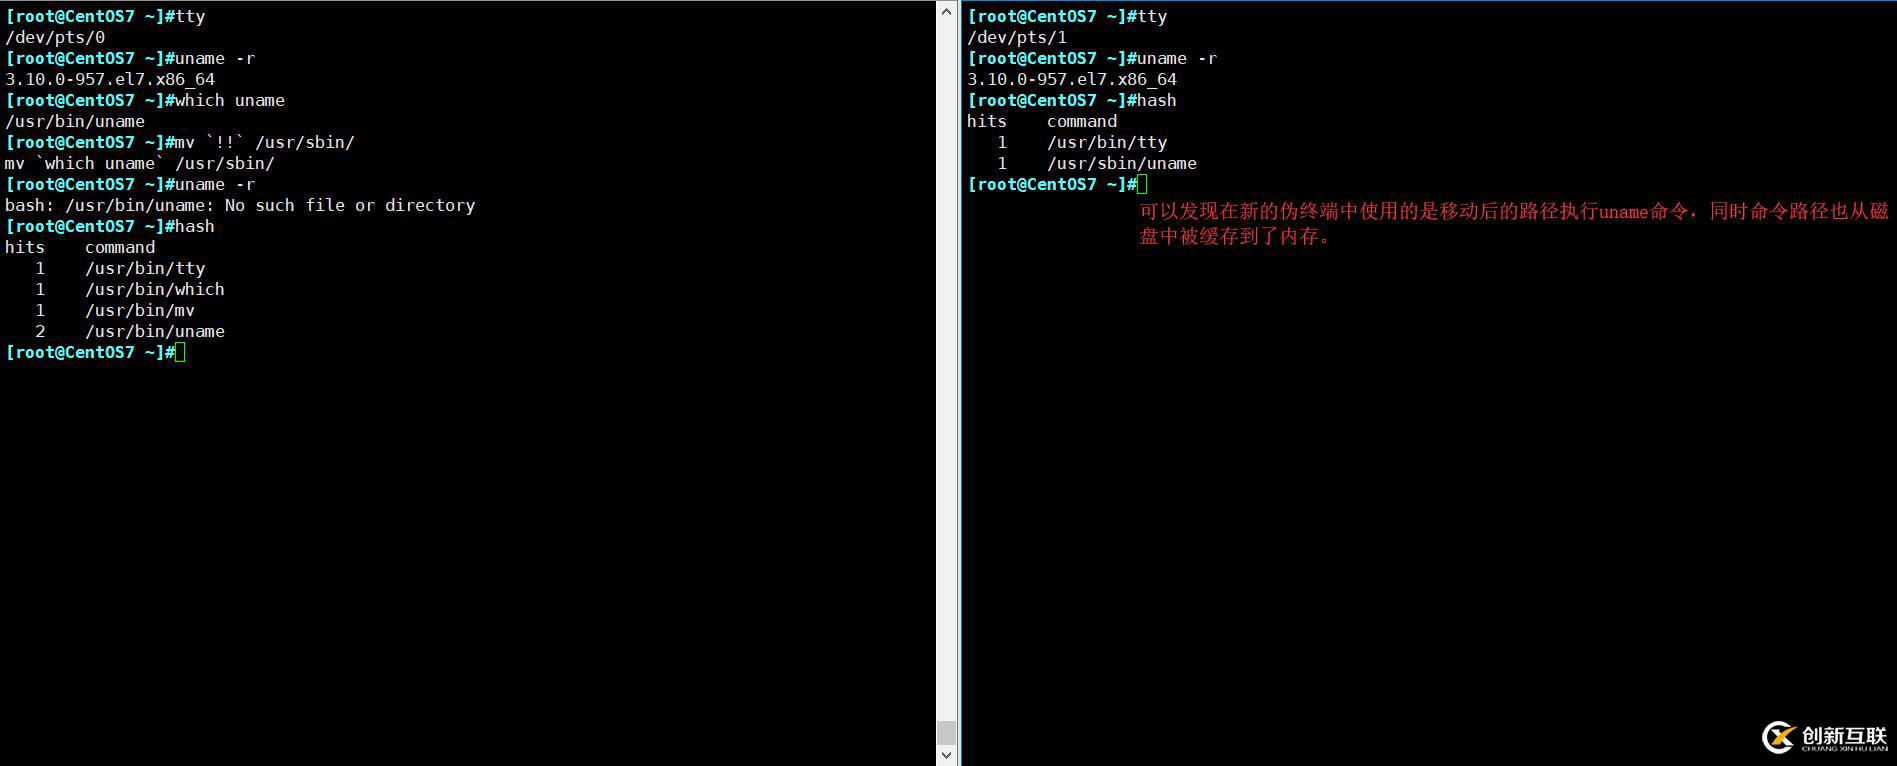Click the green cursor in the right terminal
The height and width of the screenshot is (766, 1897).
click(x=1142, y=184)
